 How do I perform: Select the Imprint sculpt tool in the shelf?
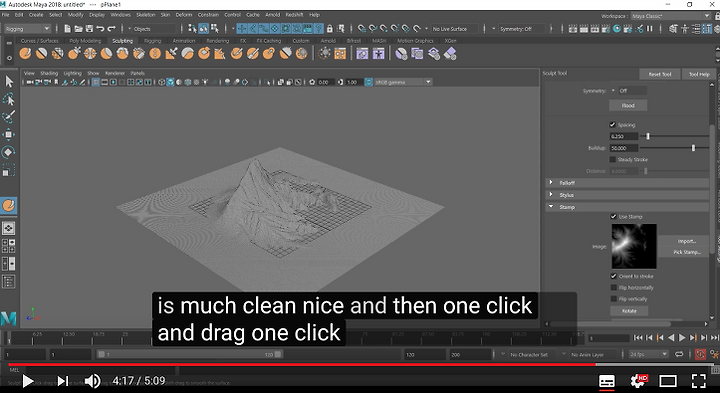click(x=171, y=54)
